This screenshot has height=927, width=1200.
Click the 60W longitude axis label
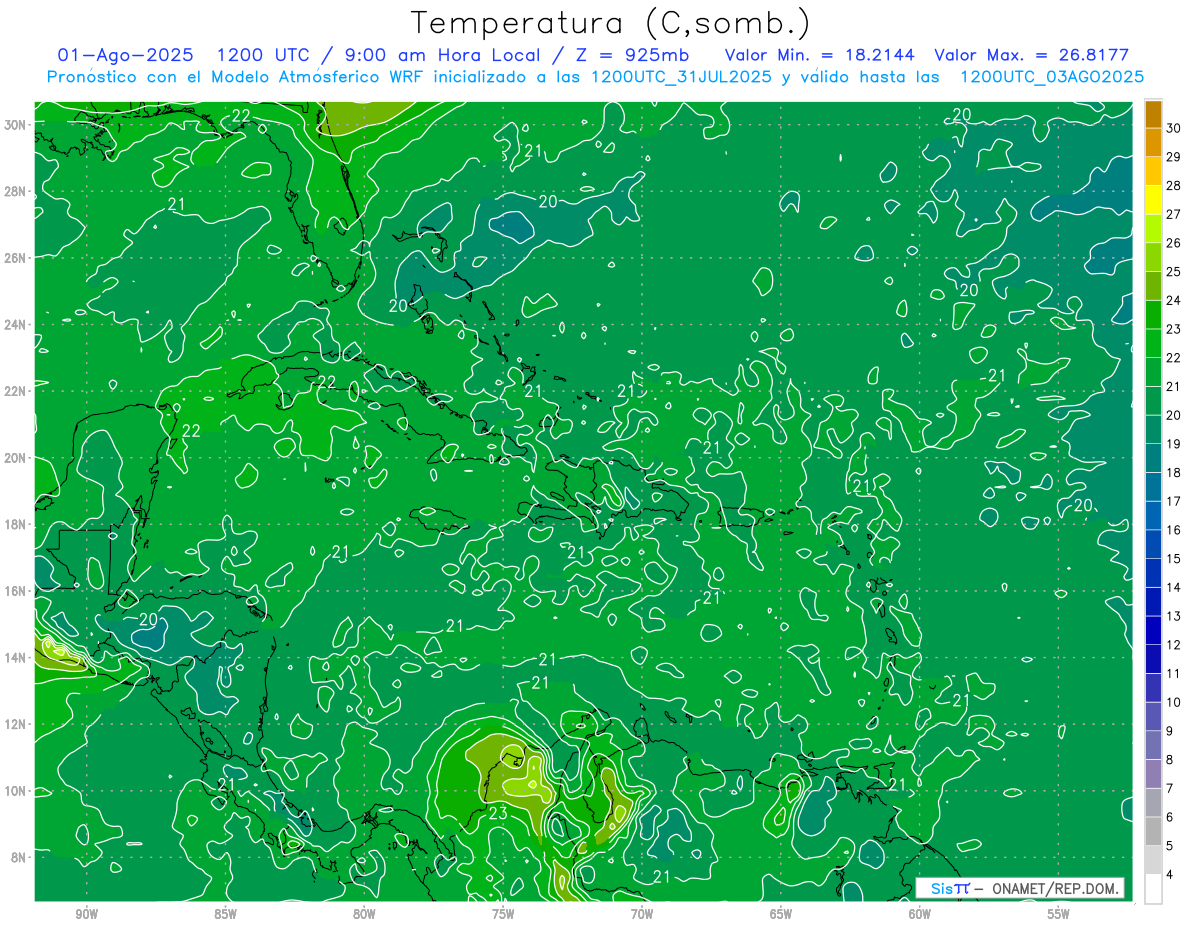coord(920,914)
